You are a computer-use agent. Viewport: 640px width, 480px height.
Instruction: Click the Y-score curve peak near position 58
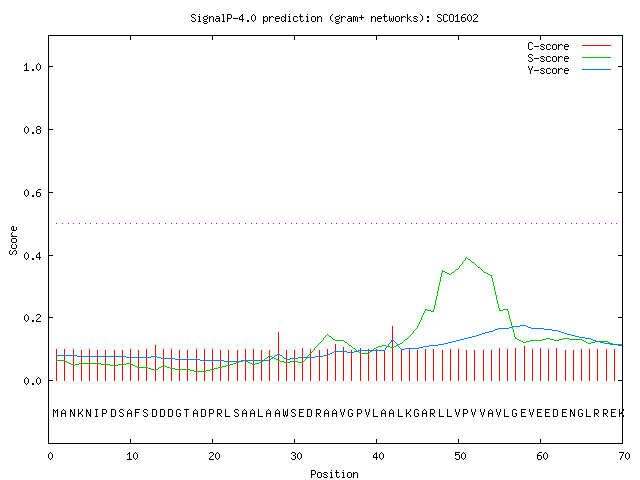pos(522,326)
